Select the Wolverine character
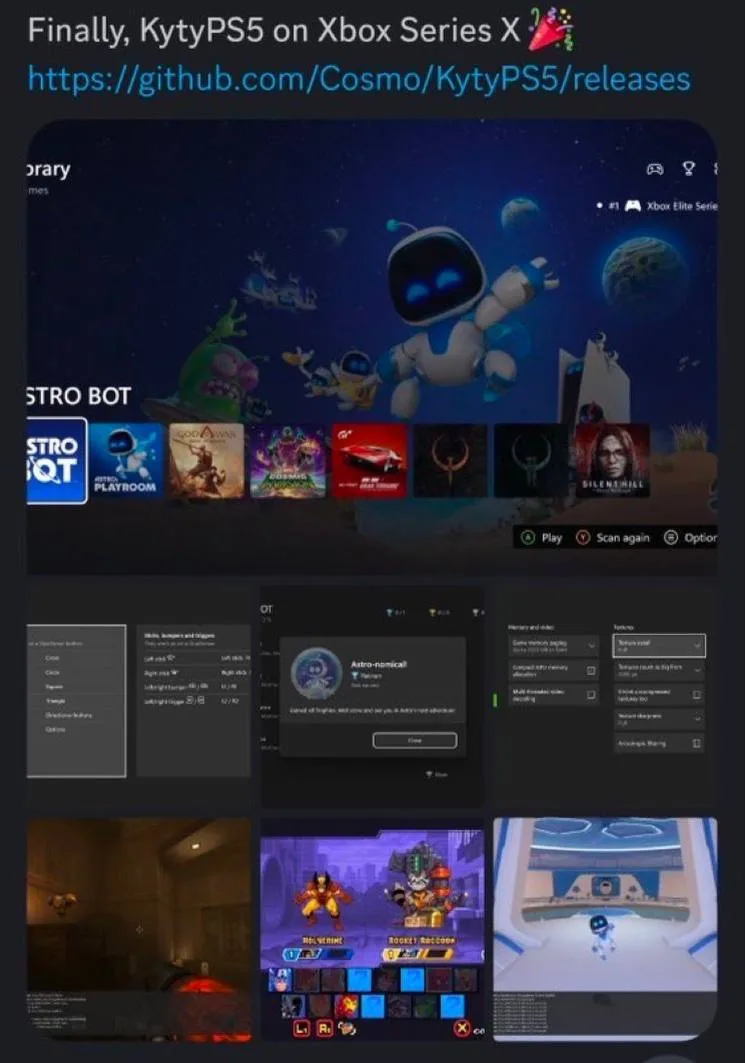The height and width of the screenshot is (1063, 745). tap(323, 902)
